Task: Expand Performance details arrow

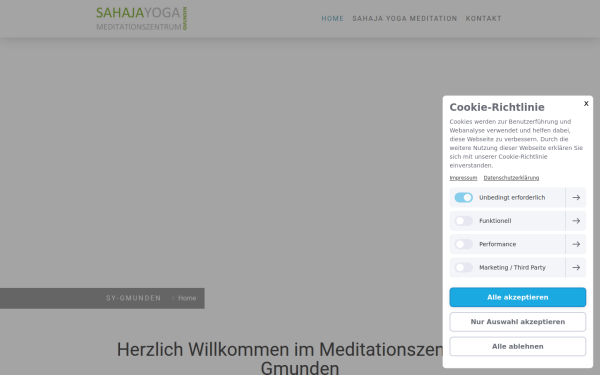Action: click(x=576, y=244)
